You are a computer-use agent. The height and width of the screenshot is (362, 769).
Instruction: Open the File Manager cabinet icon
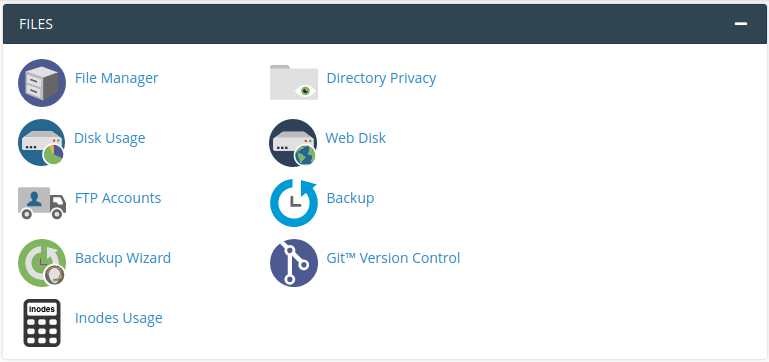42,83
